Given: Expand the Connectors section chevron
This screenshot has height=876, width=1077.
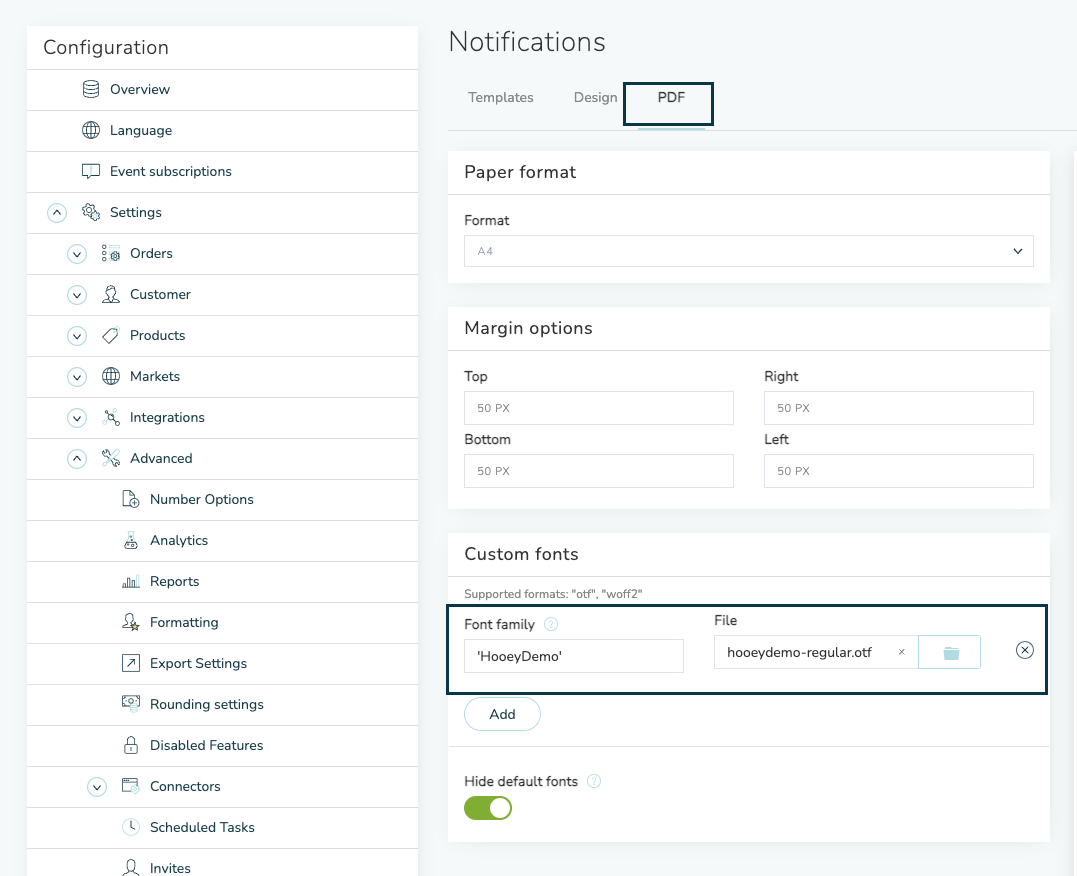Looking at the screenshot, I should pos(97,787).
